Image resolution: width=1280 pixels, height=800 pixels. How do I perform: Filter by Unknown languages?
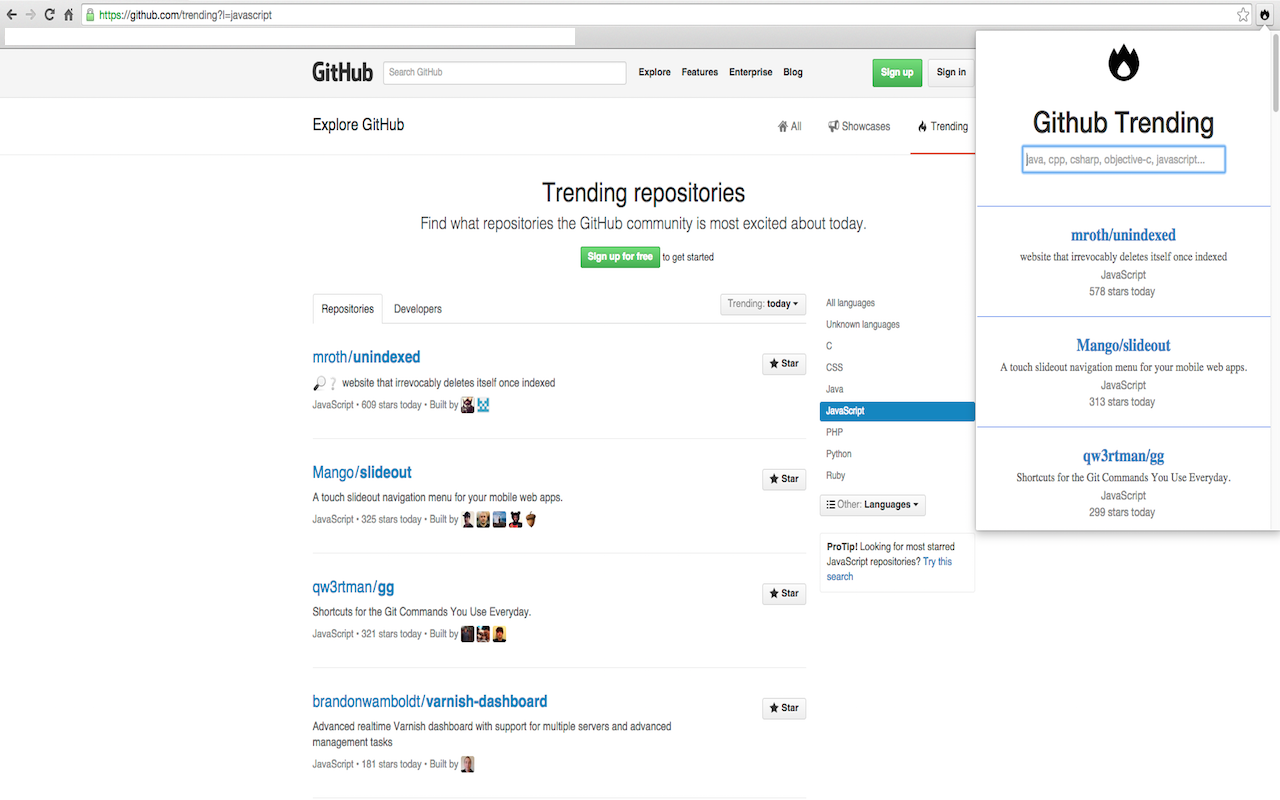863,325
